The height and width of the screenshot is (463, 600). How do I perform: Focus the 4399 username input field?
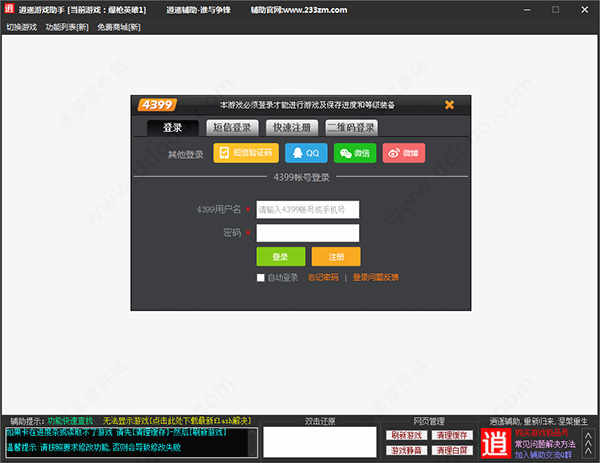click(x=308, y=209)
